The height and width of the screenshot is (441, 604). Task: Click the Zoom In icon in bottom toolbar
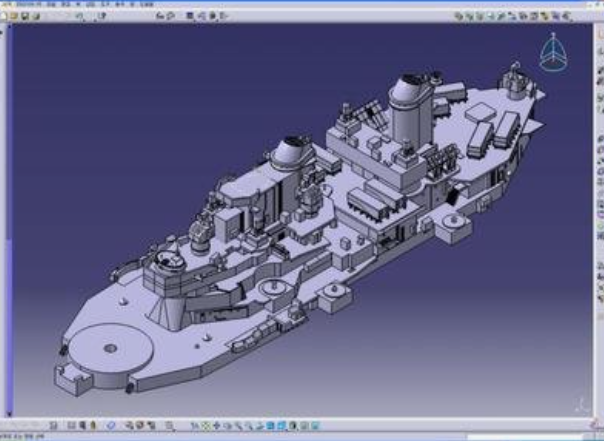coord(236,424)
